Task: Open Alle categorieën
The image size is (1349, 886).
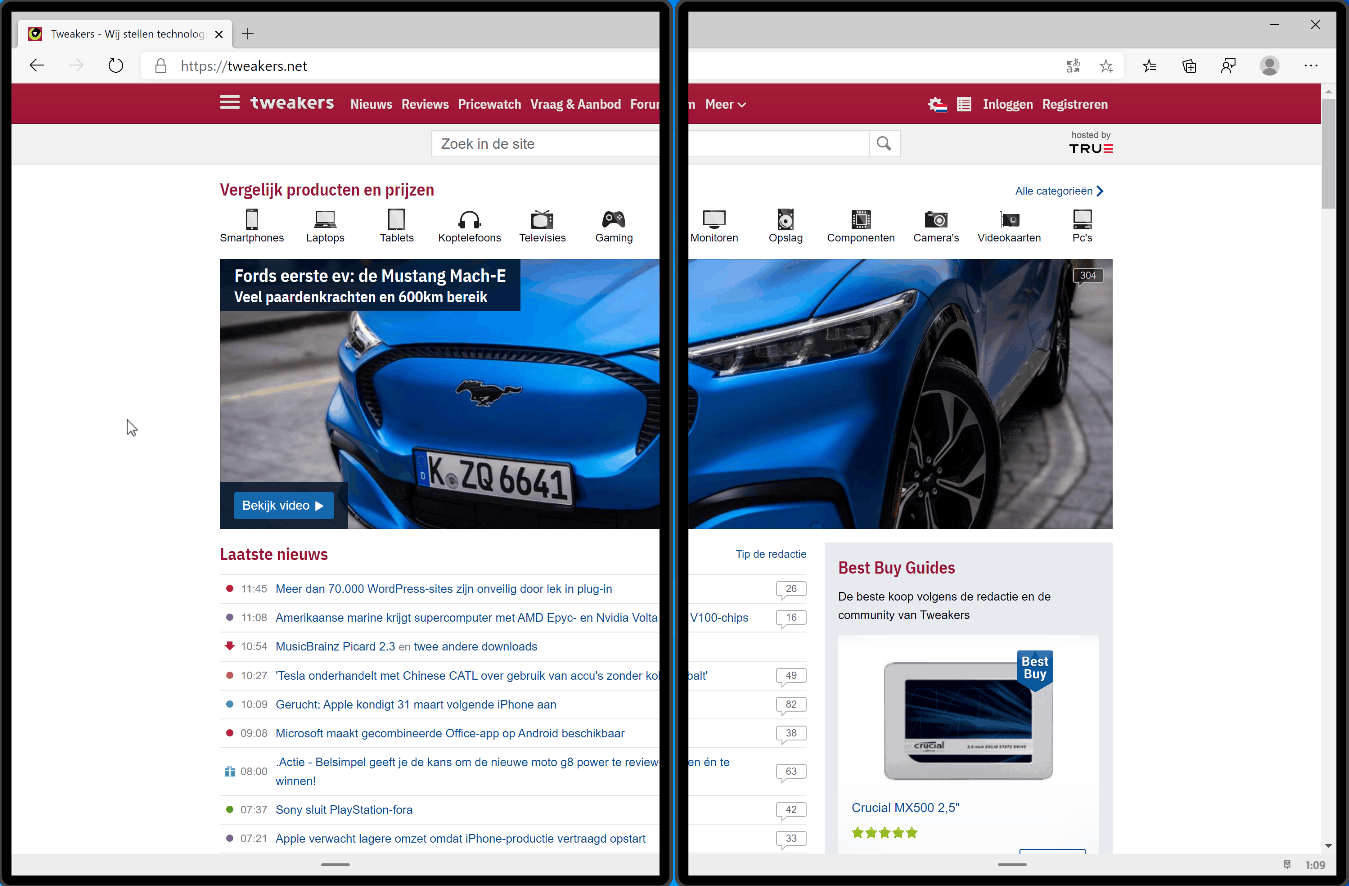Action: pyautogui.click(x=1053, y=190)
